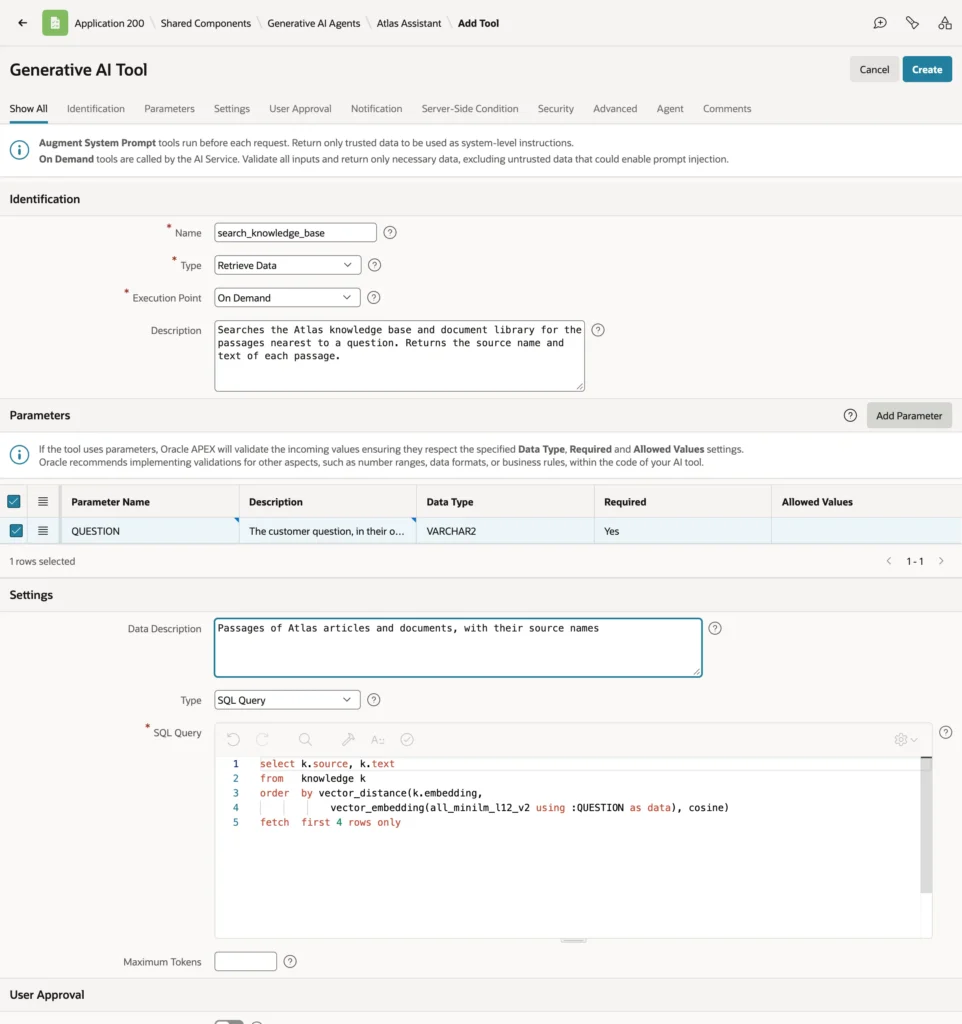Switch to the User Approval tab
The height and width of the screenshot is (1024, 962).
300,108
